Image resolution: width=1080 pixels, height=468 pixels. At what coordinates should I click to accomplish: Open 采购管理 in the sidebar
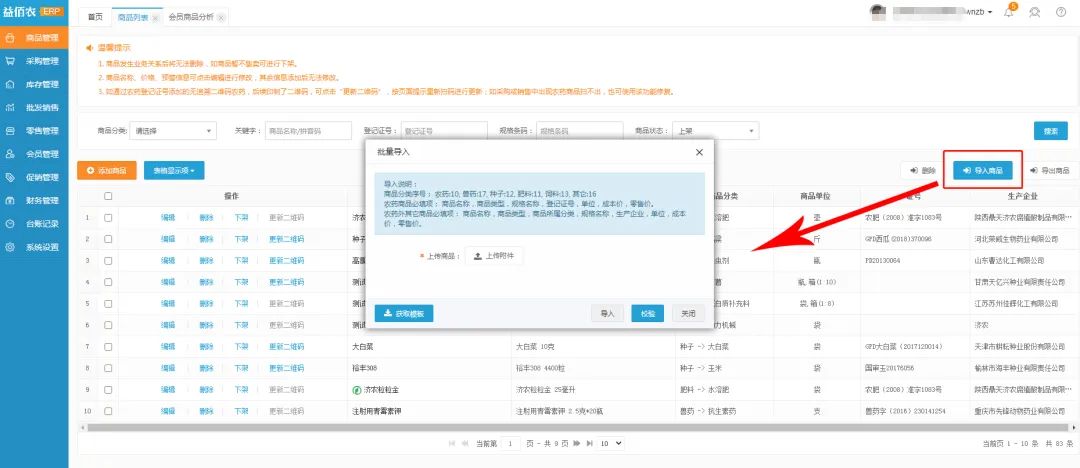35,61
